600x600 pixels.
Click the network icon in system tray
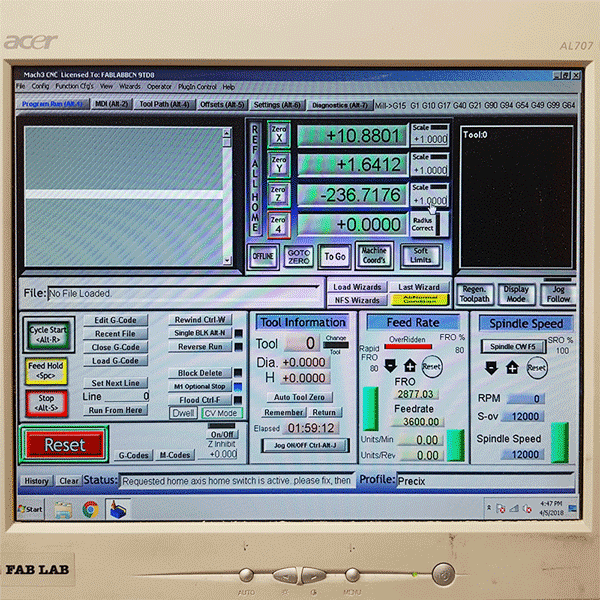pos(514,509)
